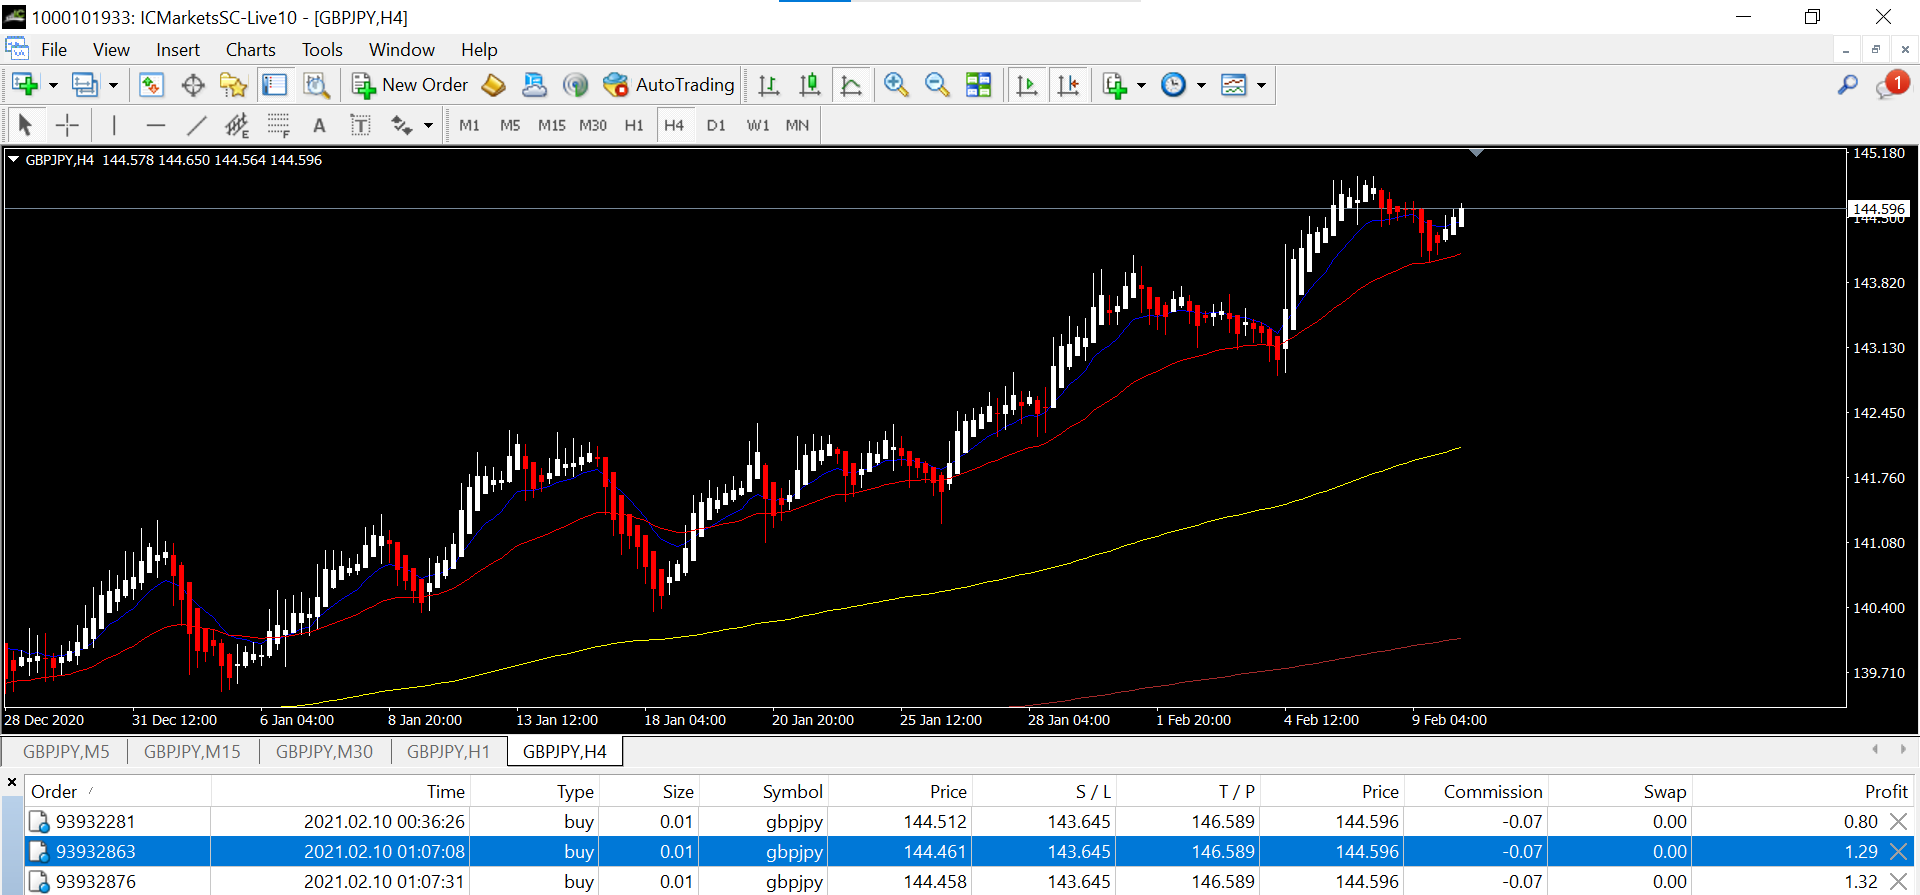
Task: Open New Chart toolbar icon
Action: (25, 85)
